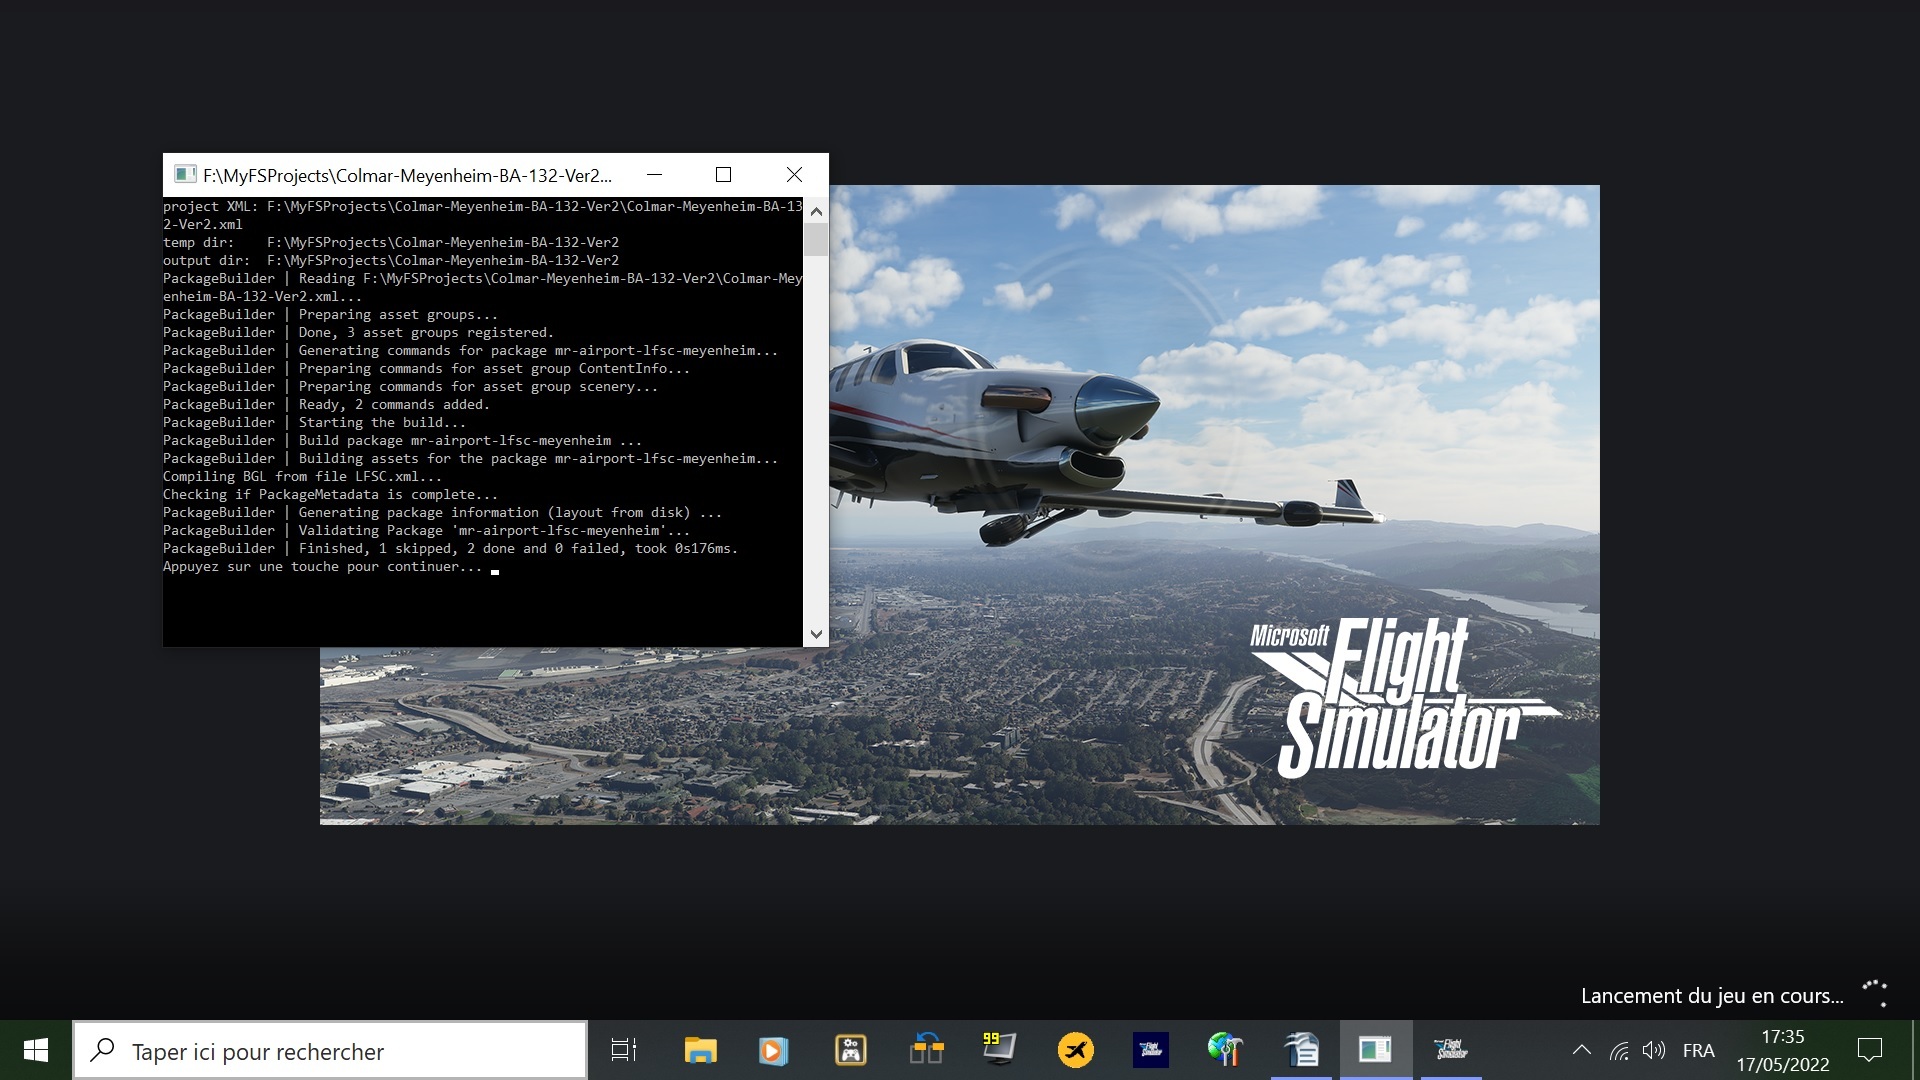Click the yellow airplane taskbar icon
The image size is (1920, 1080).
pos(1076,1050)
